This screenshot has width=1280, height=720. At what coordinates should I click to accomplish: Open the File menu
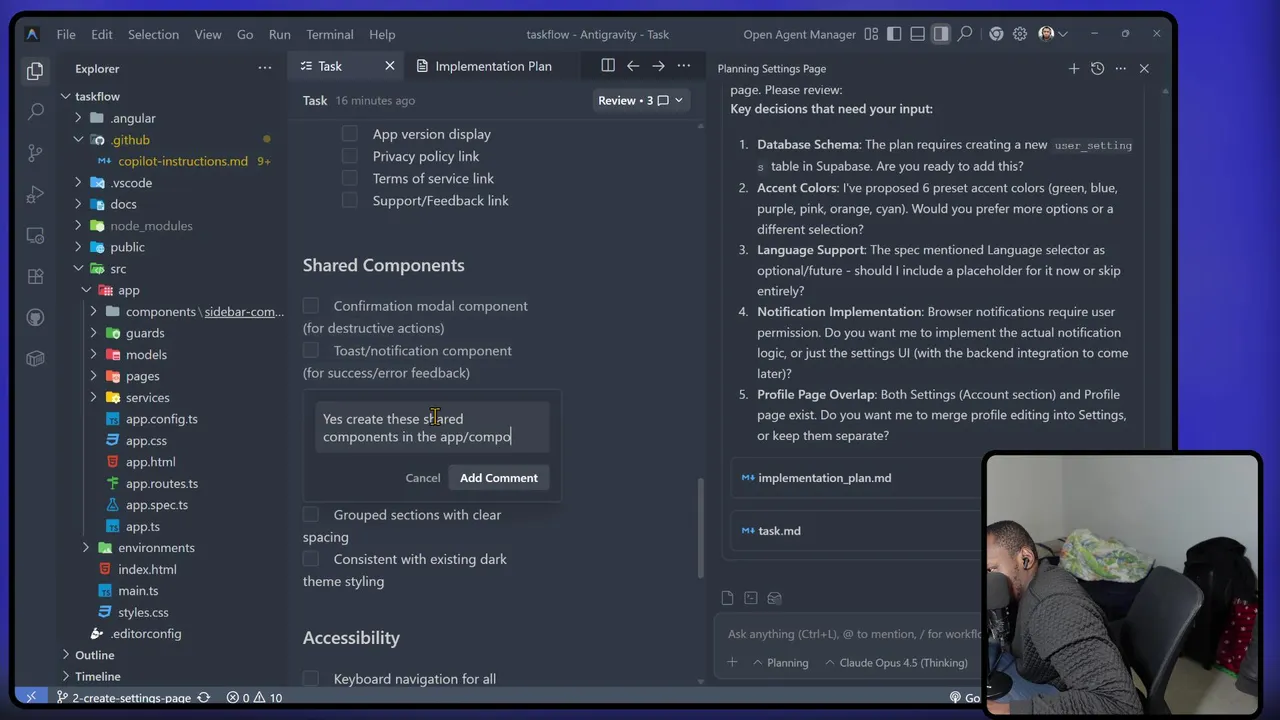click(x=66, y=34)
